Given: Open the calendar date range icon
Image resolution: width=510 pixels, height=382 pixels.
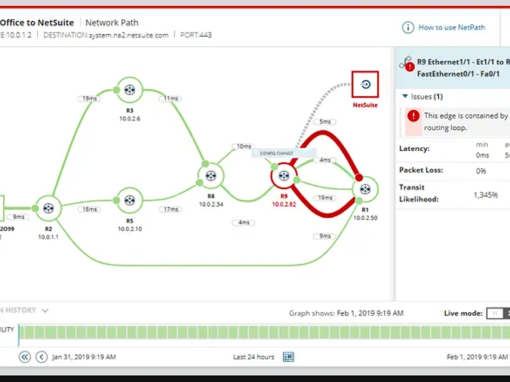Looking at the screenshot, I should 288,357.
